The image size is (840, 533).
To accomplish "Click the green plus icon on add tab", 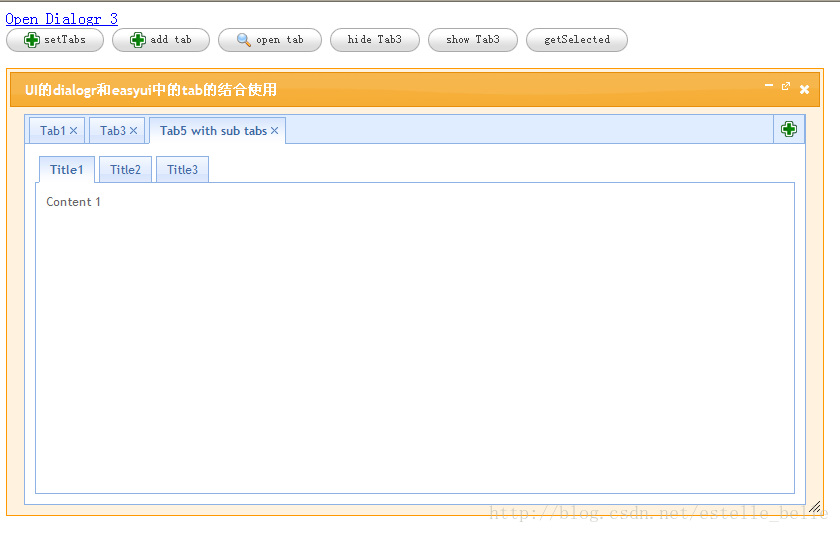I will (138, 40).
